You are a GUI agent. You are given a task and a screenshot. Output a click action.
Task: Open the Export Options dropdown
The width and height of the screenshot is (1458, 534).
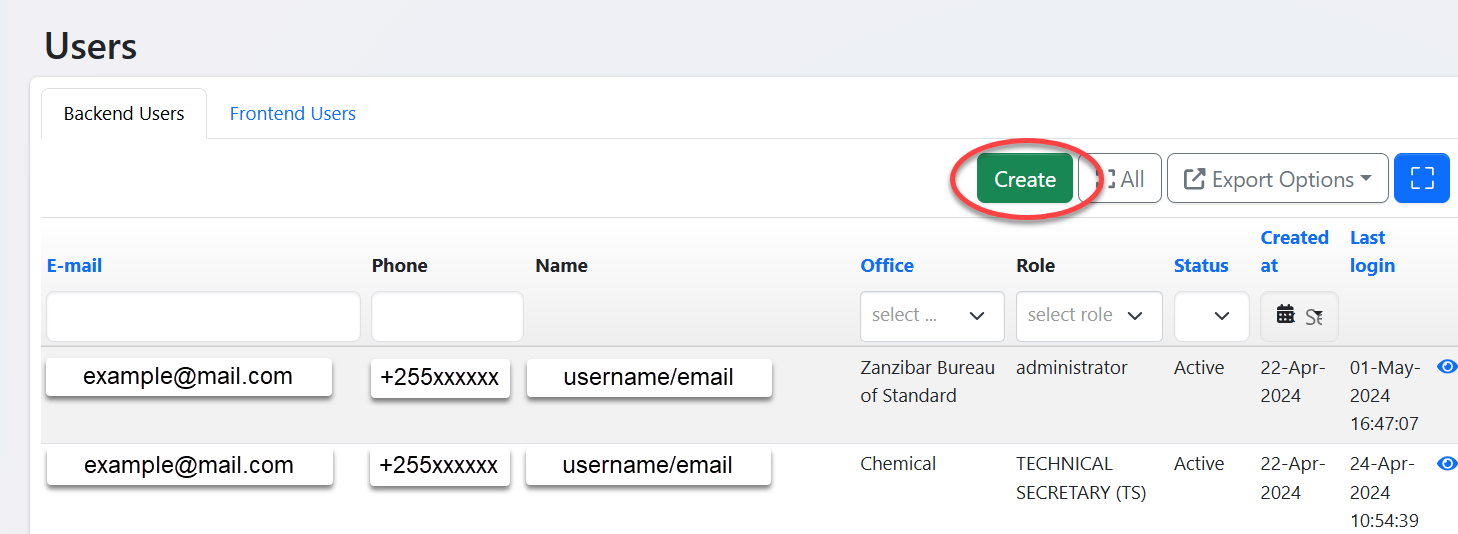1277,179
